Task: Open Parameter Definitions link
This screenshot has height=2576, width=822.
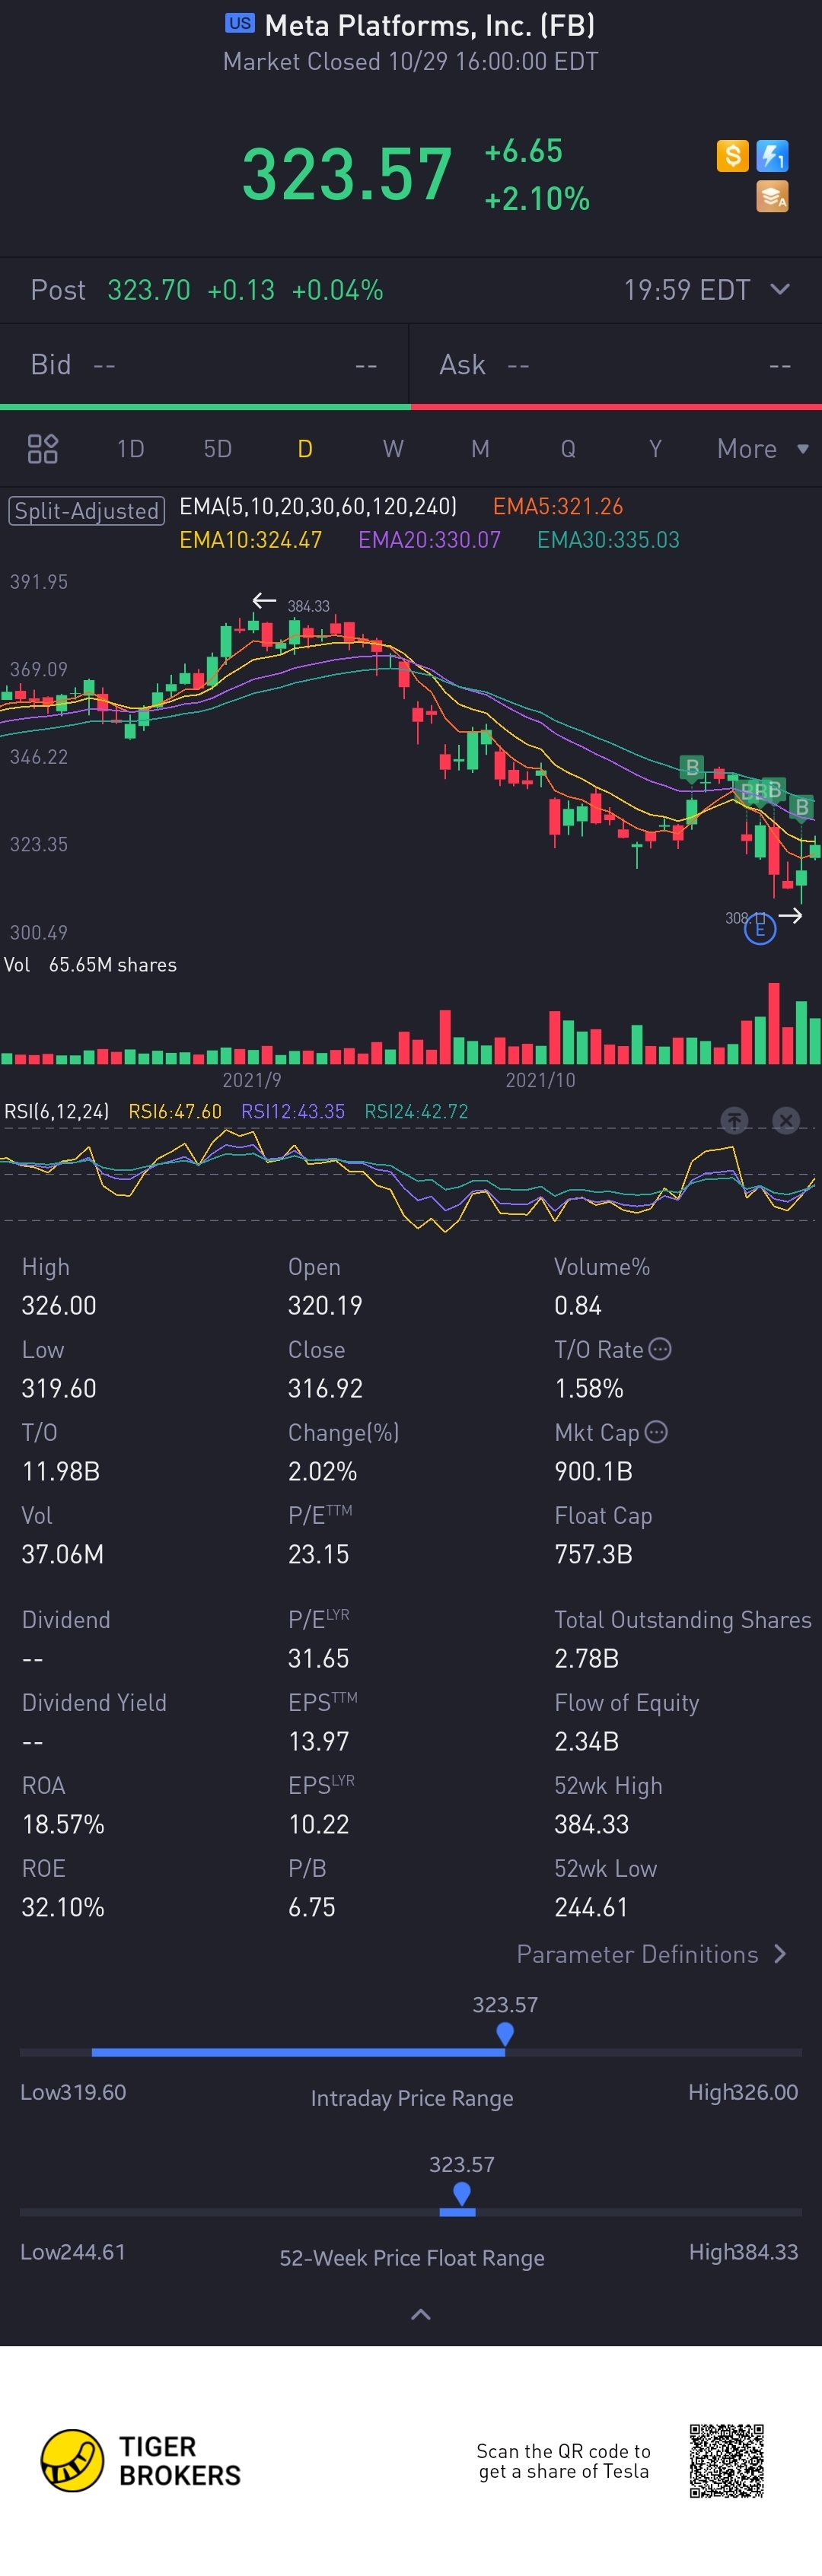Action: coord(652,1954)
